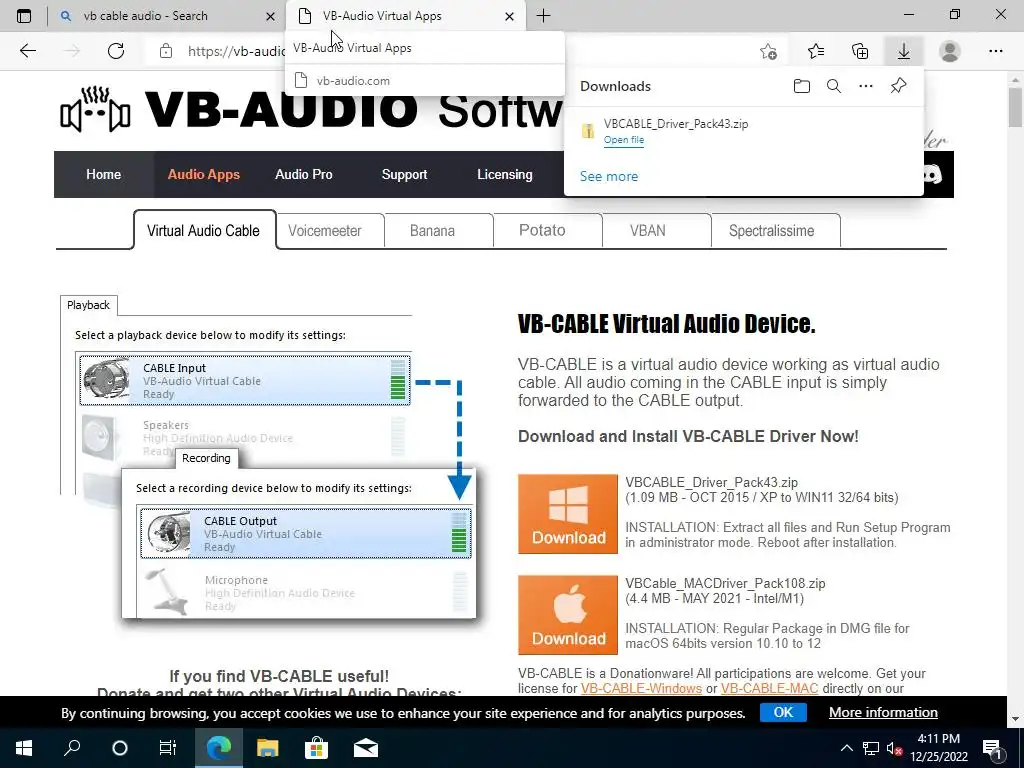Open Licensing navigation item

tap(505, 174)
